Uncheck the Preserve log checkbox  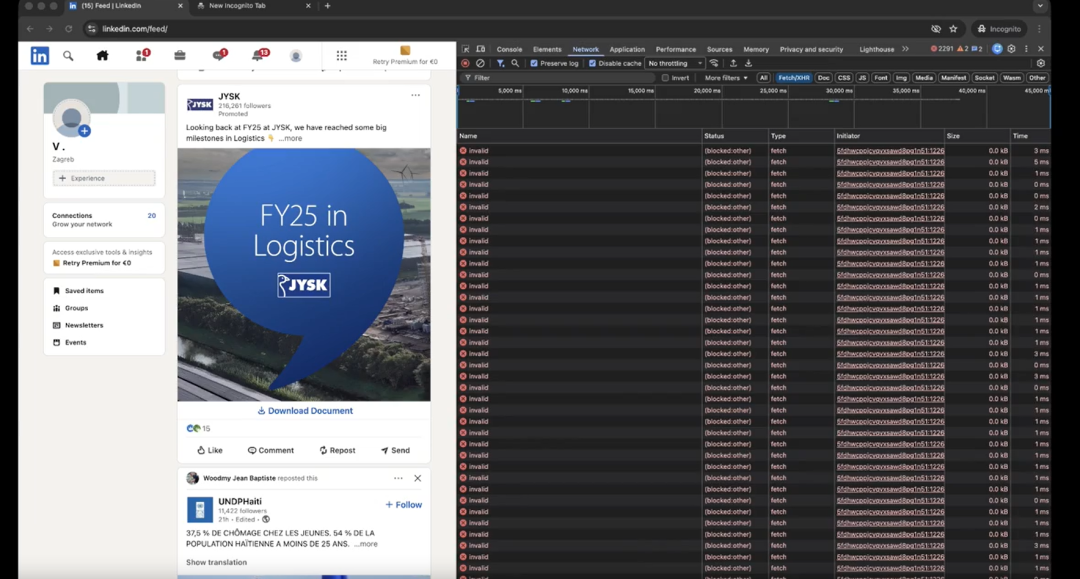tap(534, 63)
